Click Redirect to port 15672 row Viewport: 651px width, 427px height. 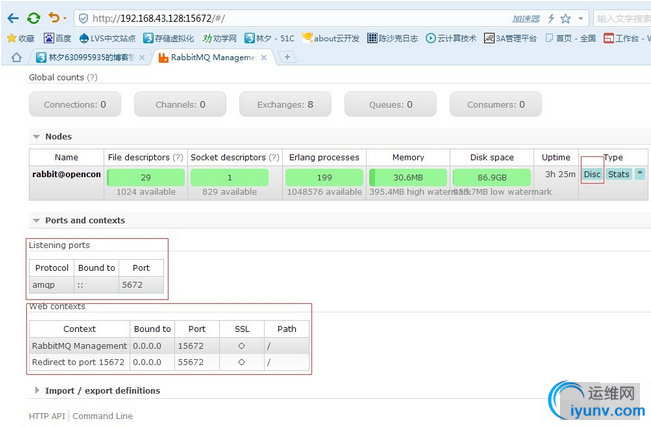(169, 362)
